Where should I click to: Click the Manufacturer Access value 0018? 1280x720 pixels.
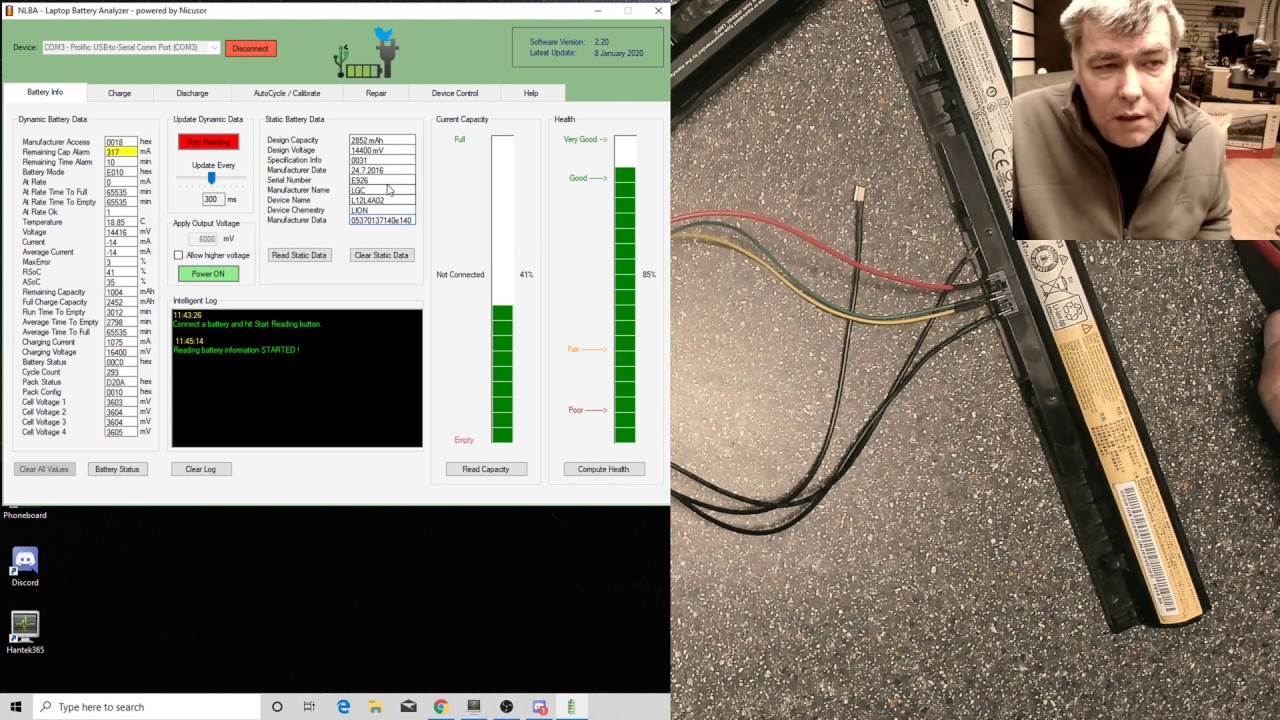121,142
